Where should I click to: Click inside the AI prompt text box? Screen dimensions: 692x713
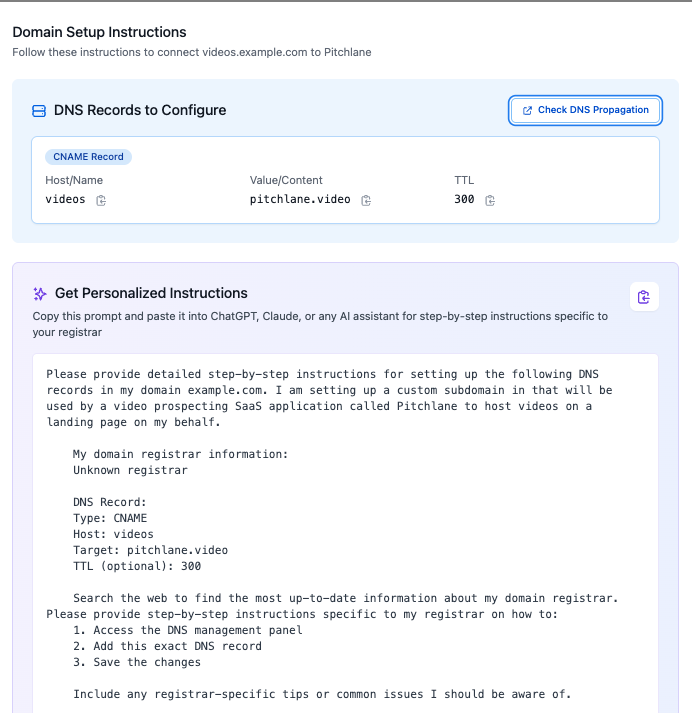tap(346, 533)
